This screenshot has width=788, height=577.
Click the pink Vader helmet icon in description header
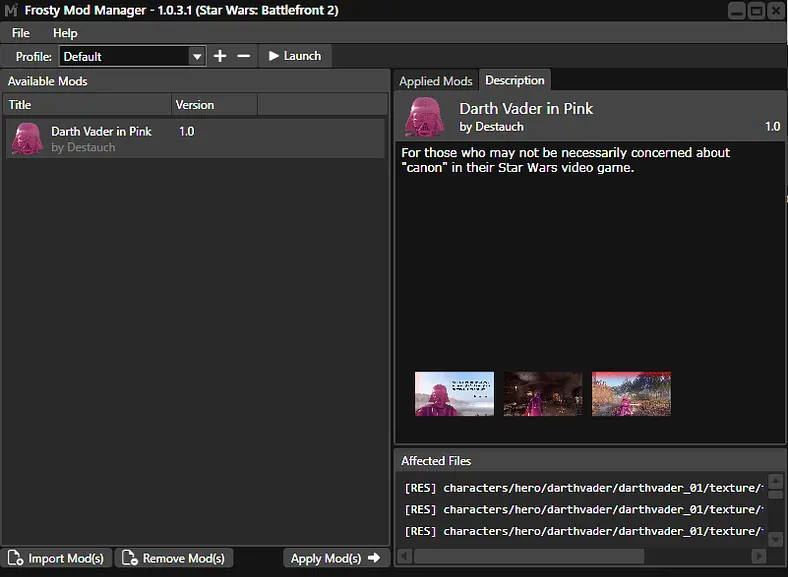[425, 117]
